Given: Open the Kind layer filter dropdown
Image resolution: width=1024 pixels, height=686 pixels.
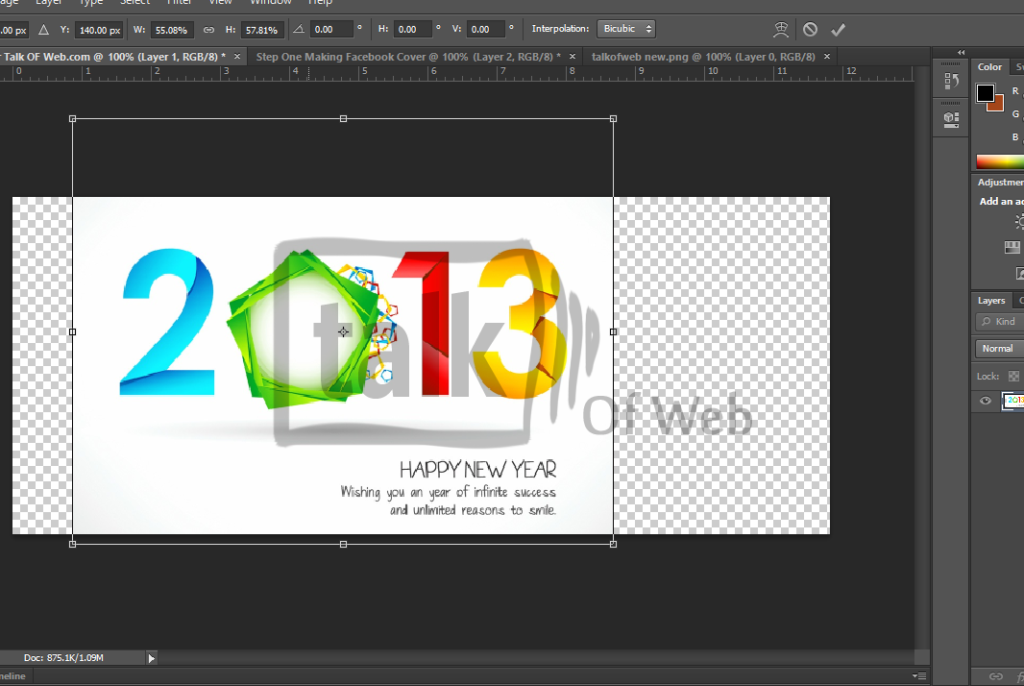Looking at the screenshot, I should click(999, 321).
